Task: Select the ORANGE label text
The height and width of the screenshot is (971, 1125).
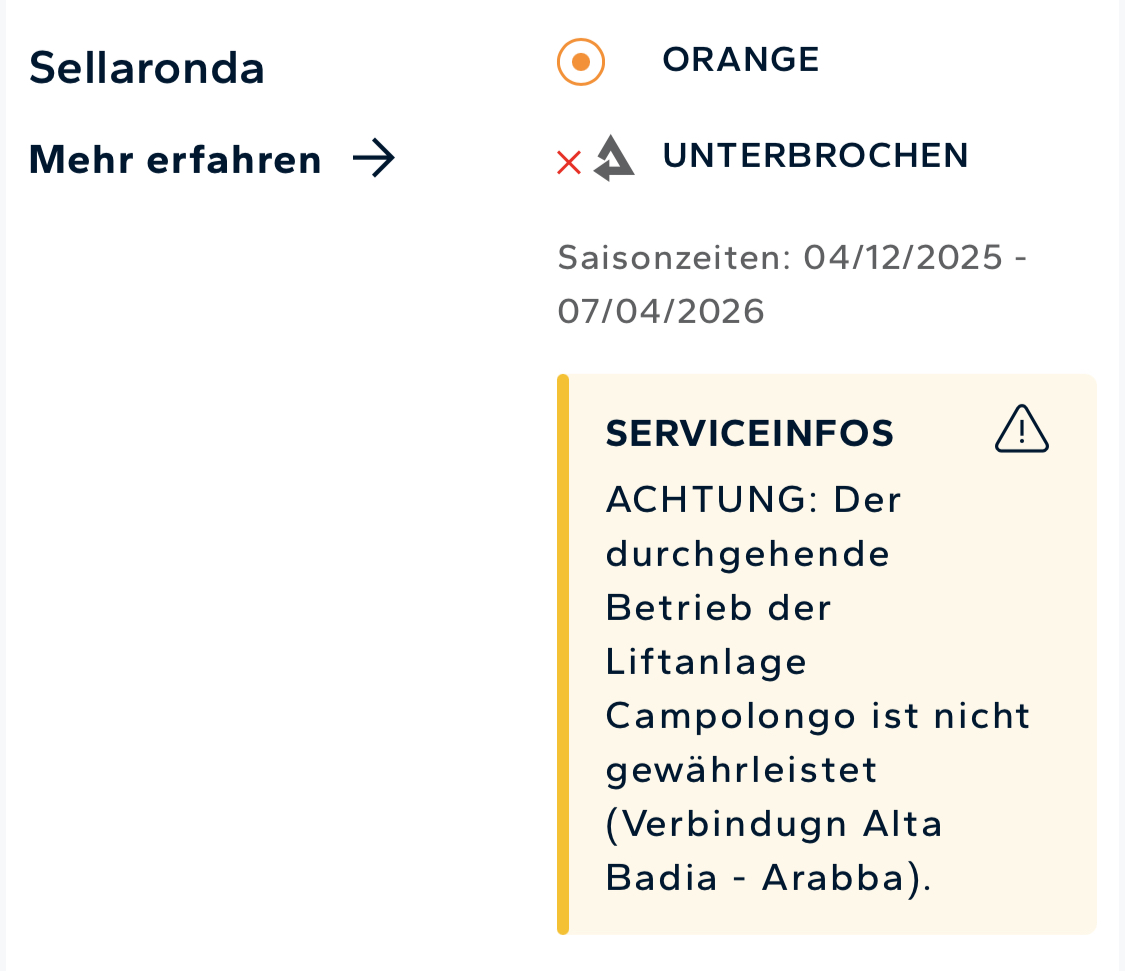Action: (x=741, y=60)
